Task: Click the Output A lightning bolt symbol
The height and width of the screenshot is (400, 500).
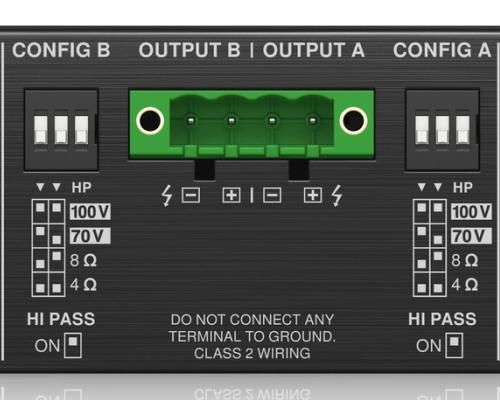Action: 337,196
